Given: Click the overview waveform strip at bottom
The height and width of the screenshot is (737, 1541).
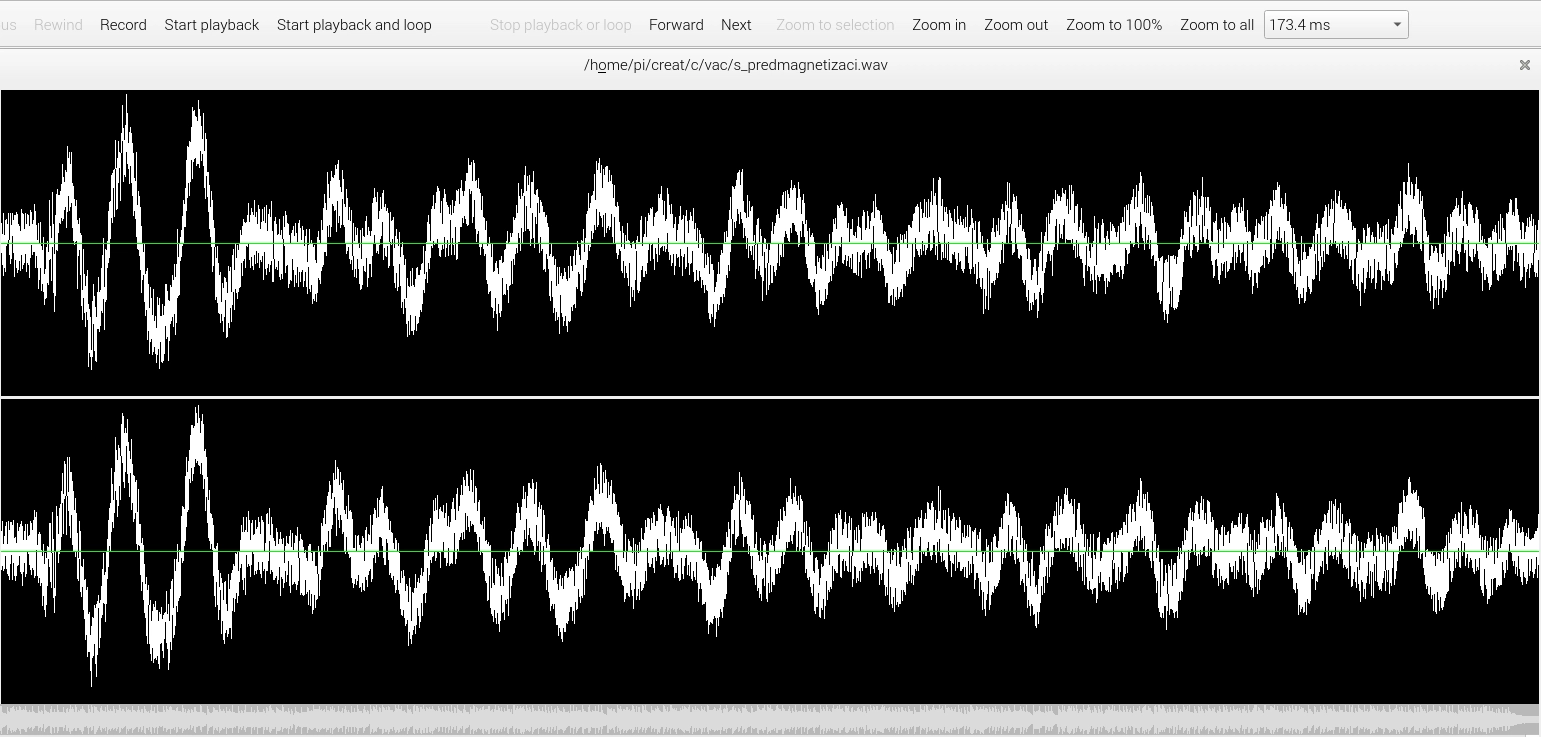Looking at the screenshot, I should [x=770, y=721].
